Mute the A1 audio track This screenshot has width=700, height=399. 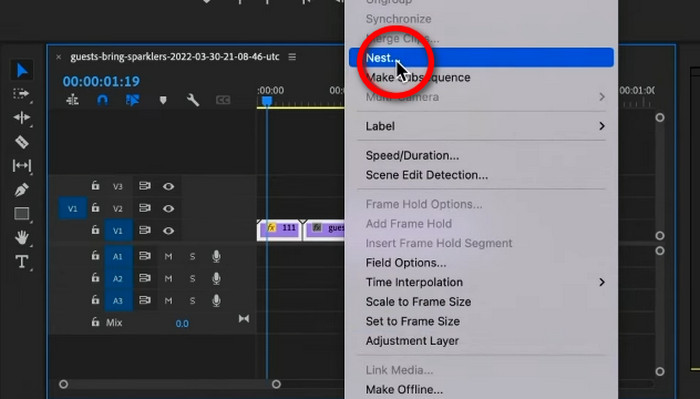pyautogui.click(x=168, y=257)
